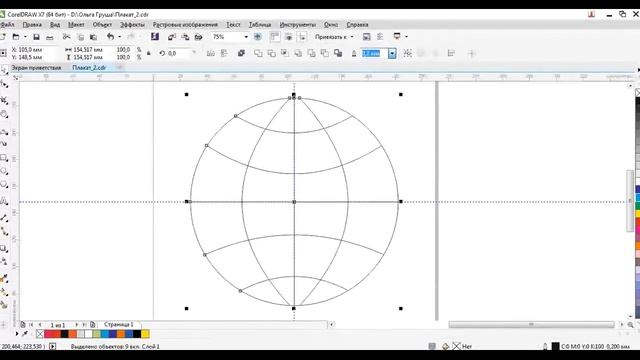The image size is (640, 360).
Task: Click the Print icon in the toolbar
Action: point(49,38)
